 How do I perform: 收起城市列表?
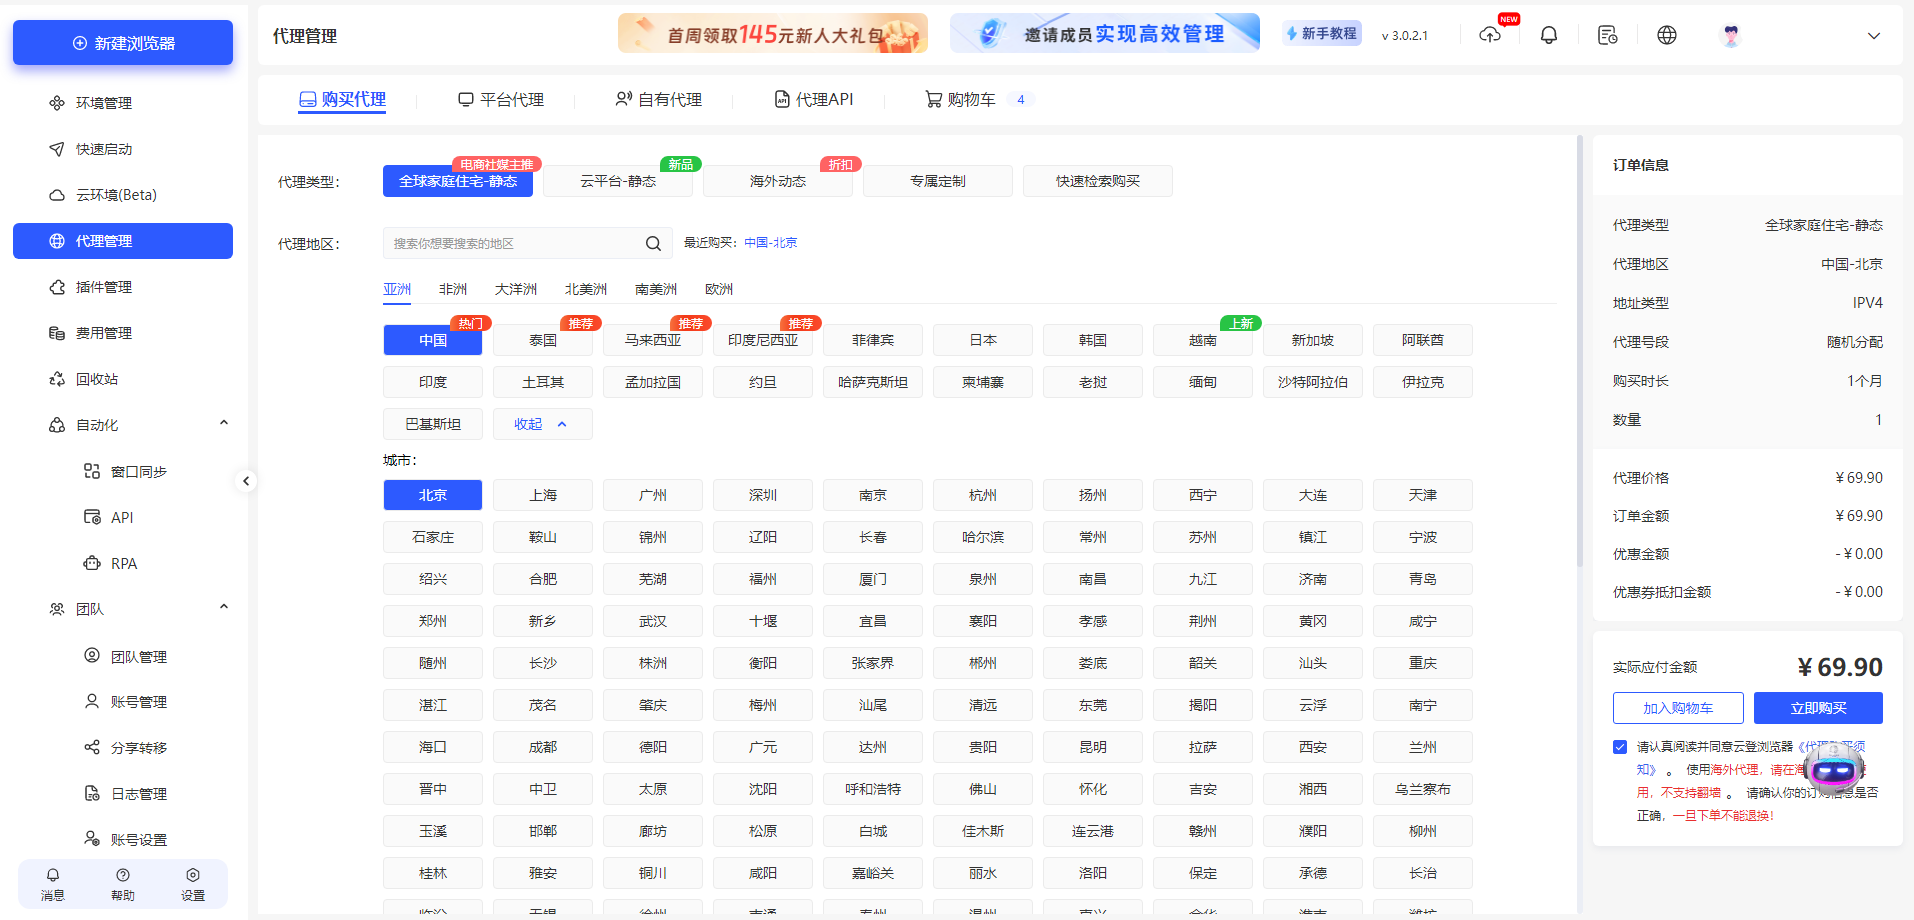[542, 423]
